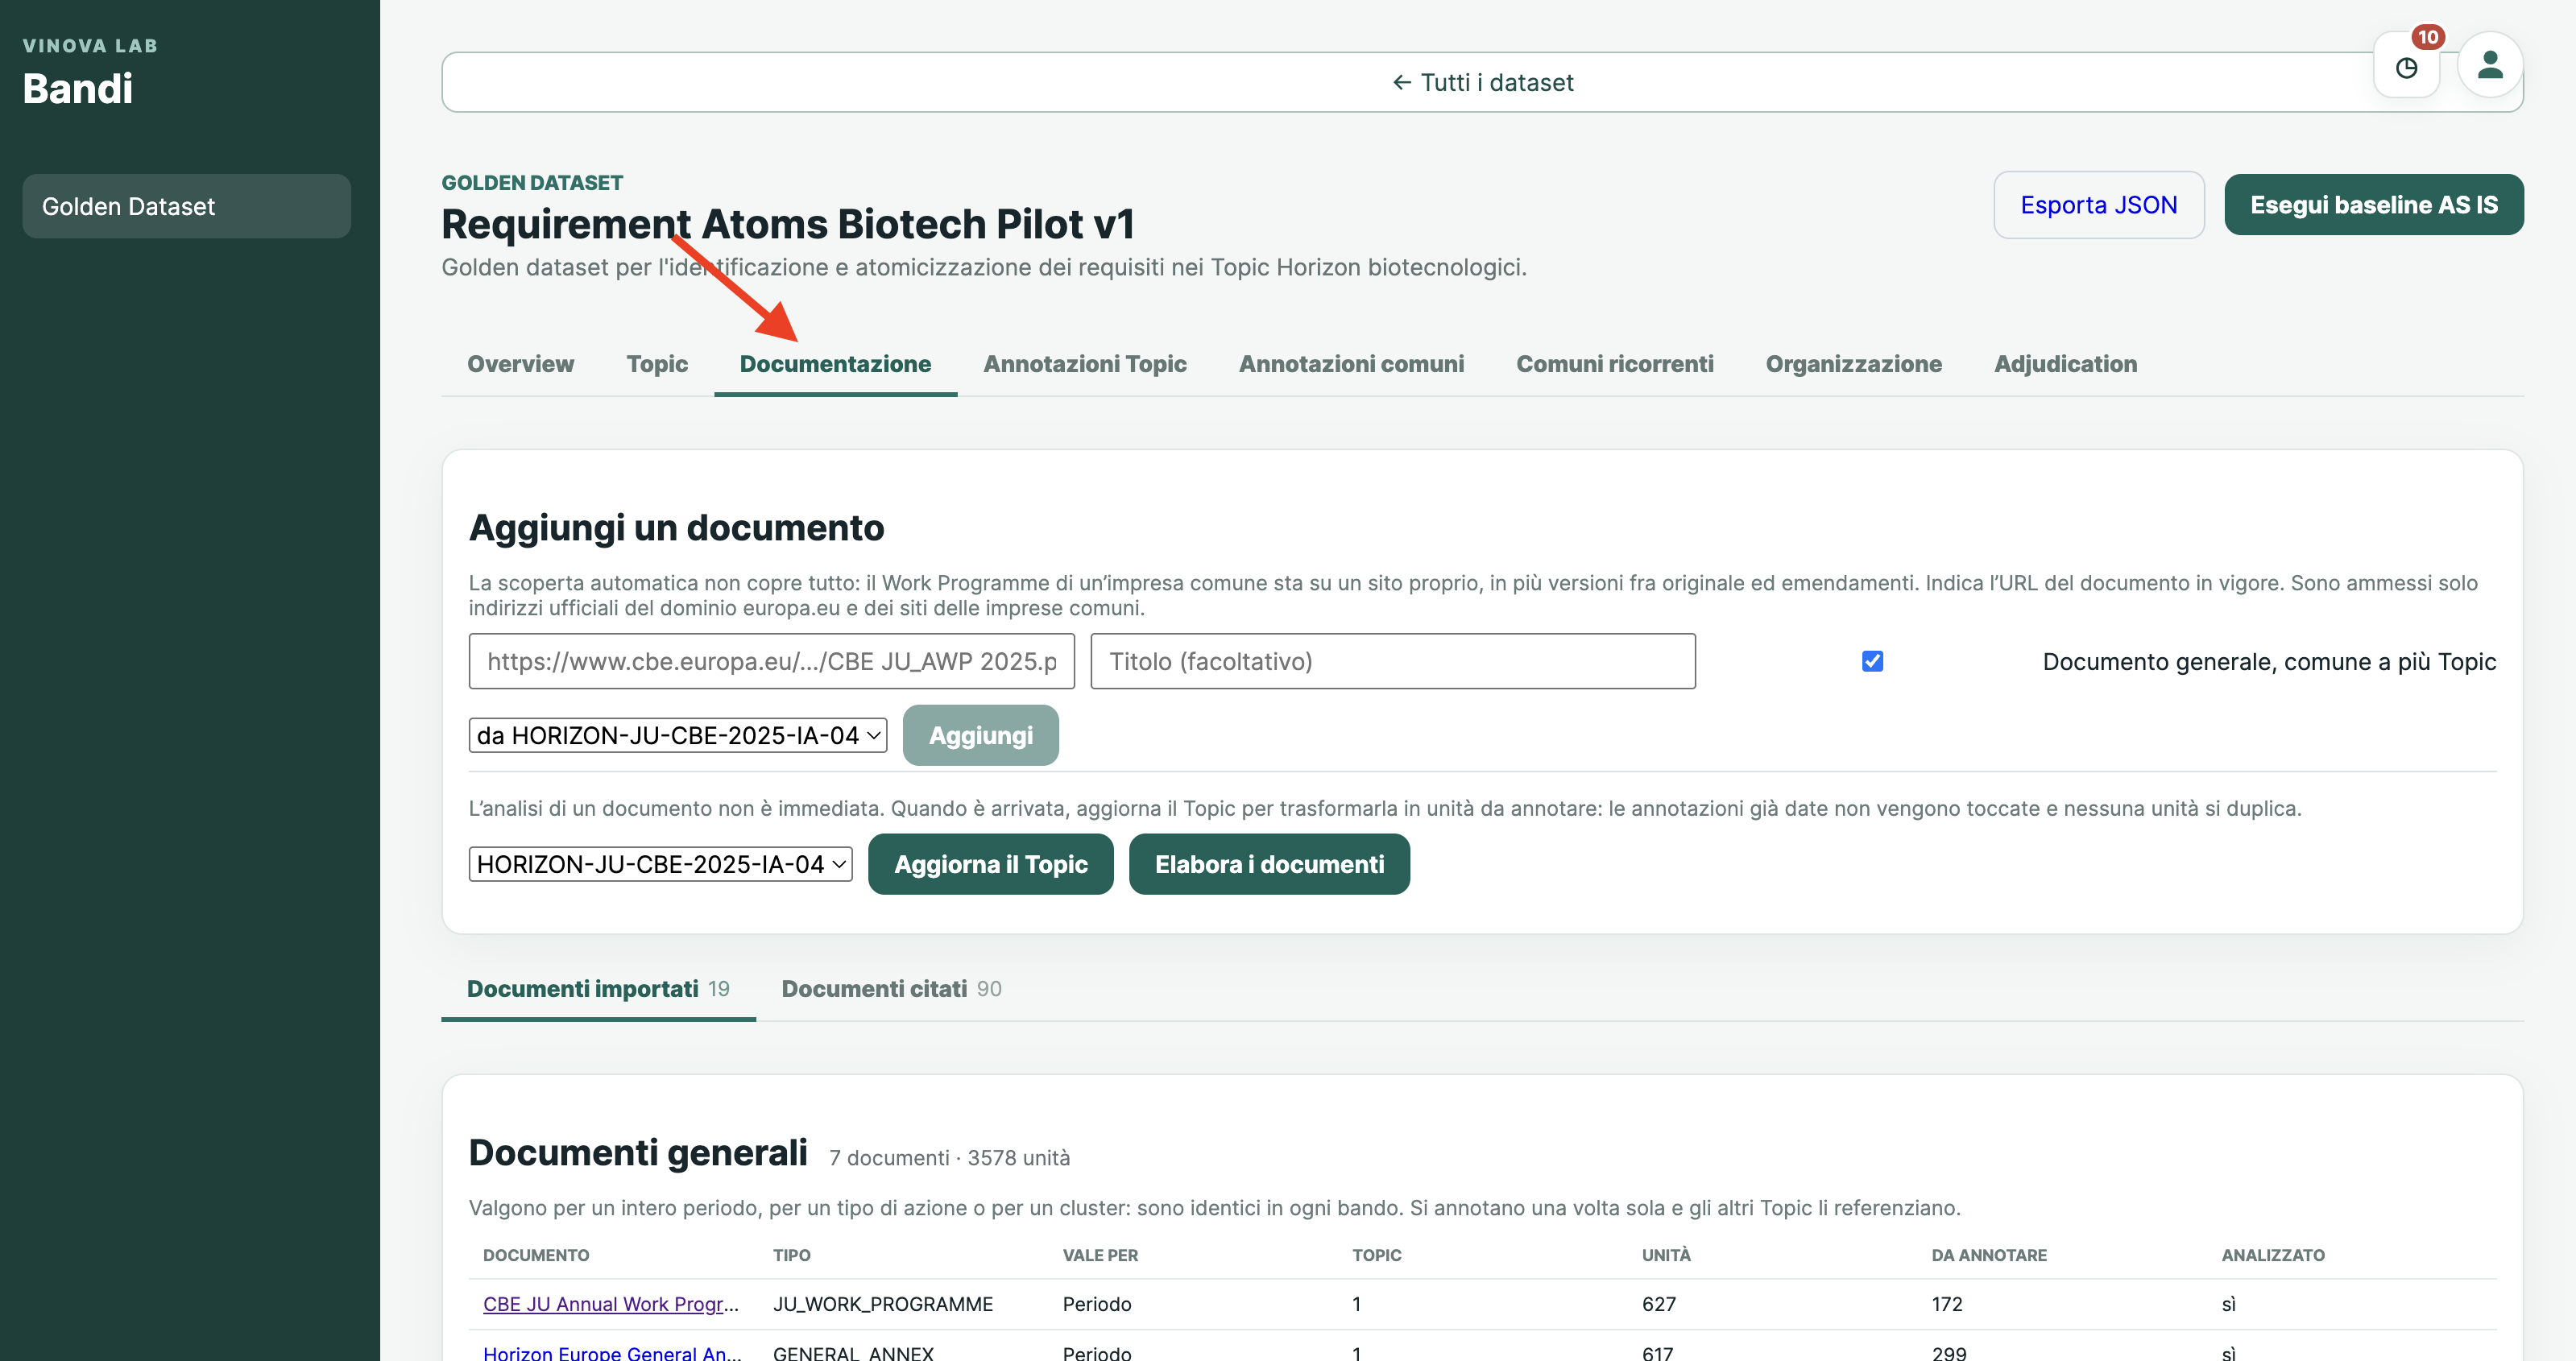Select Golden Dataset in the sidebar
Screen dimensions: 2576x1361
tap(186, 206)
